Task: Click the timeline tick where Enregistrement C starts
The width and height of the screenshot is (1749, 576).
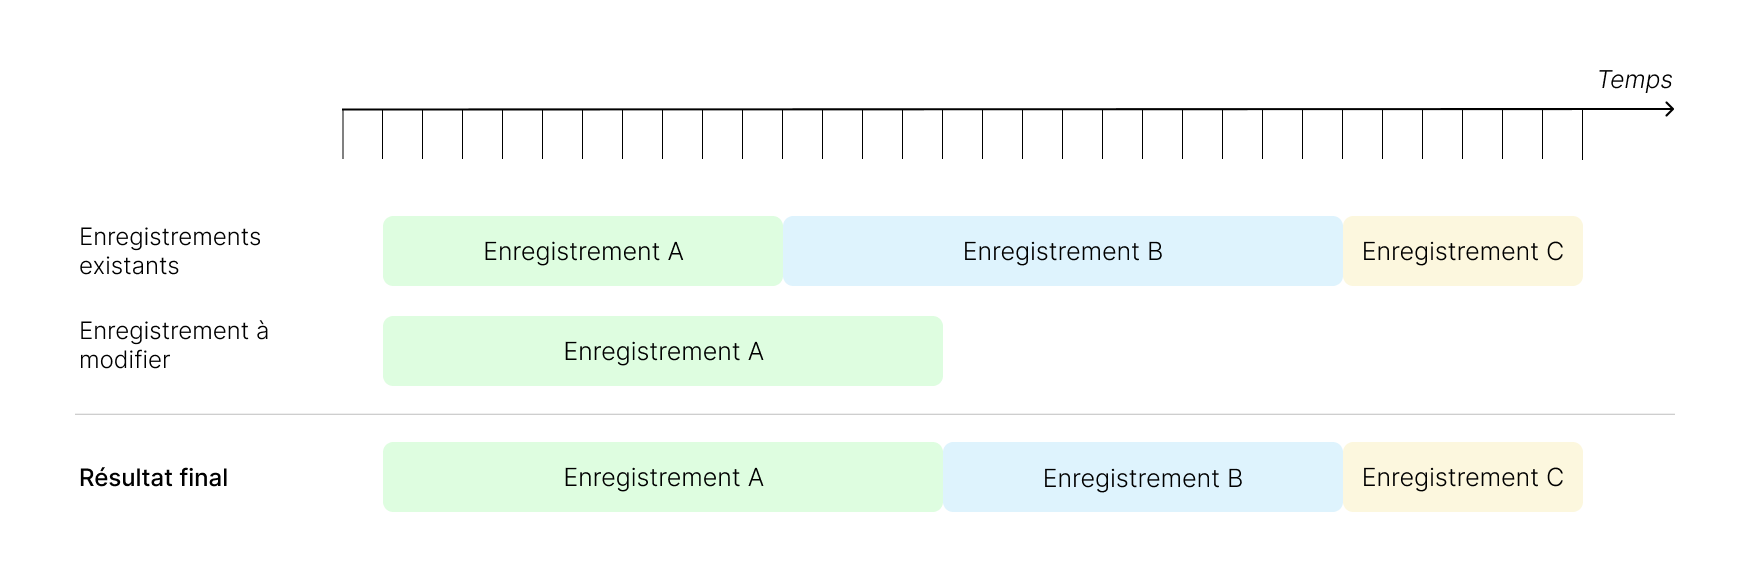Action: click(x=1343, y=134)
